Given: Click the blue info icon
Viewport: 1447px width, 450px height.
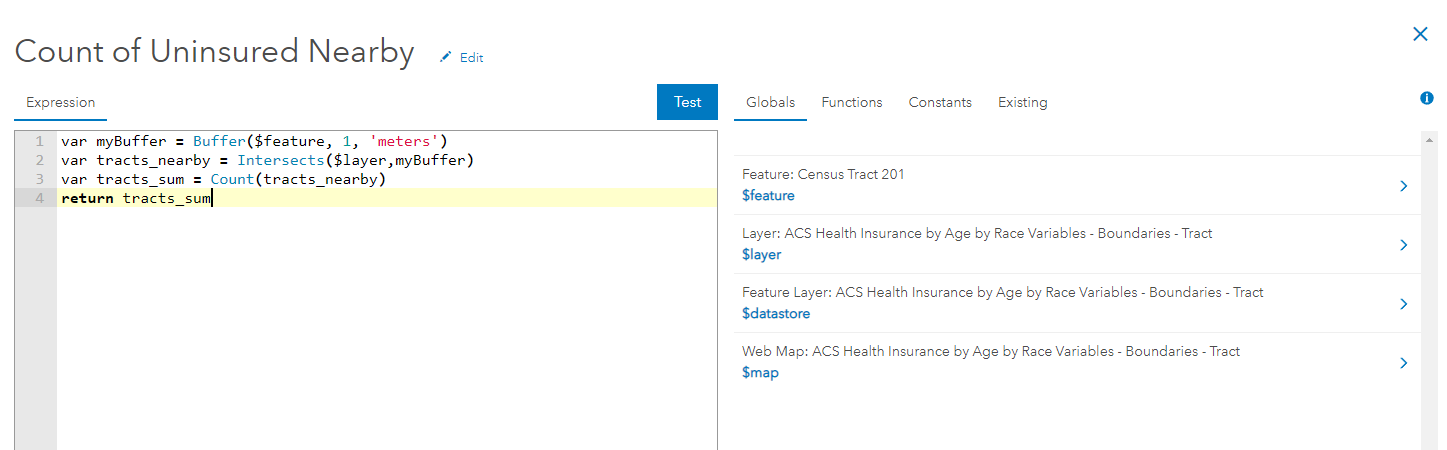Looking at the screenshot, I should click(x=1427, y=98).
